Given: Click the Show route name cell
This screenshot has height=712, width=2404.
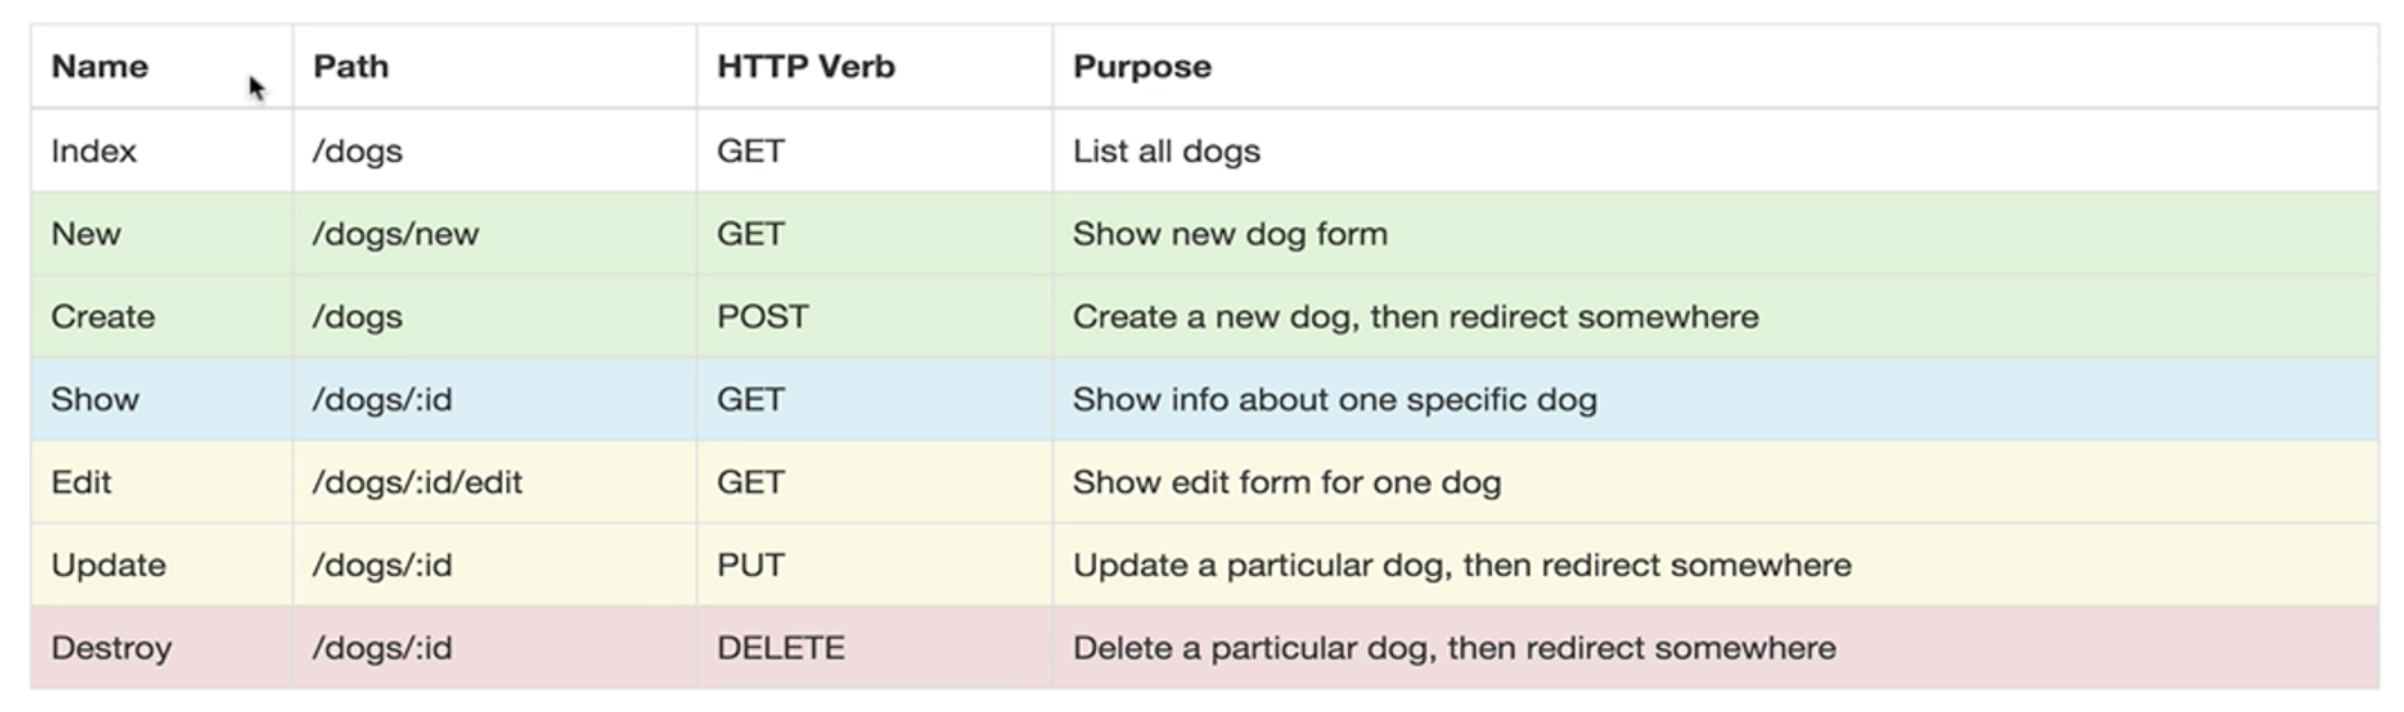Looking at the screenshot, I should coord(95,400).
